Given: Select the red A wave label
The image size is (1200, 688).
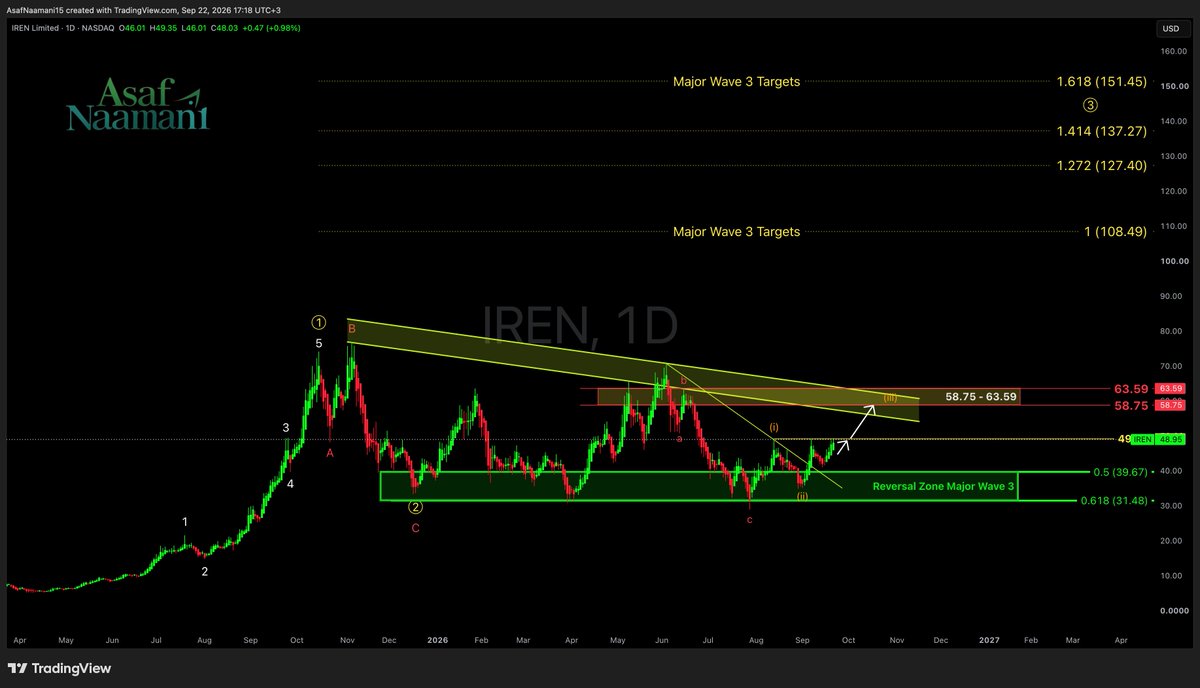Looking at the screenshot, I should click(330, 452).
